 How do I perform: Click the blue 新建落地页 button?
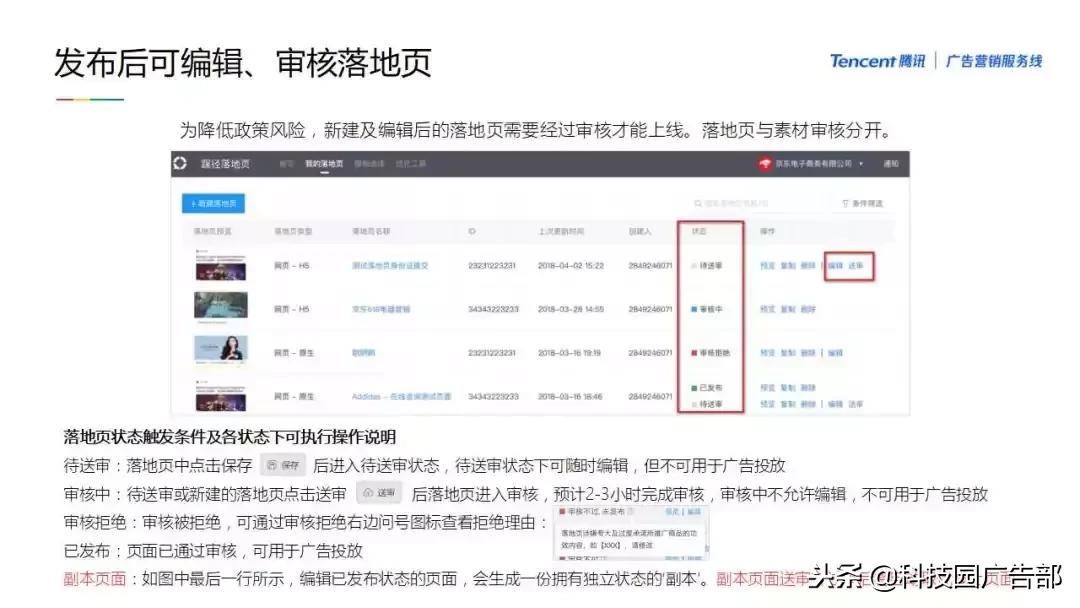(213, 202)
